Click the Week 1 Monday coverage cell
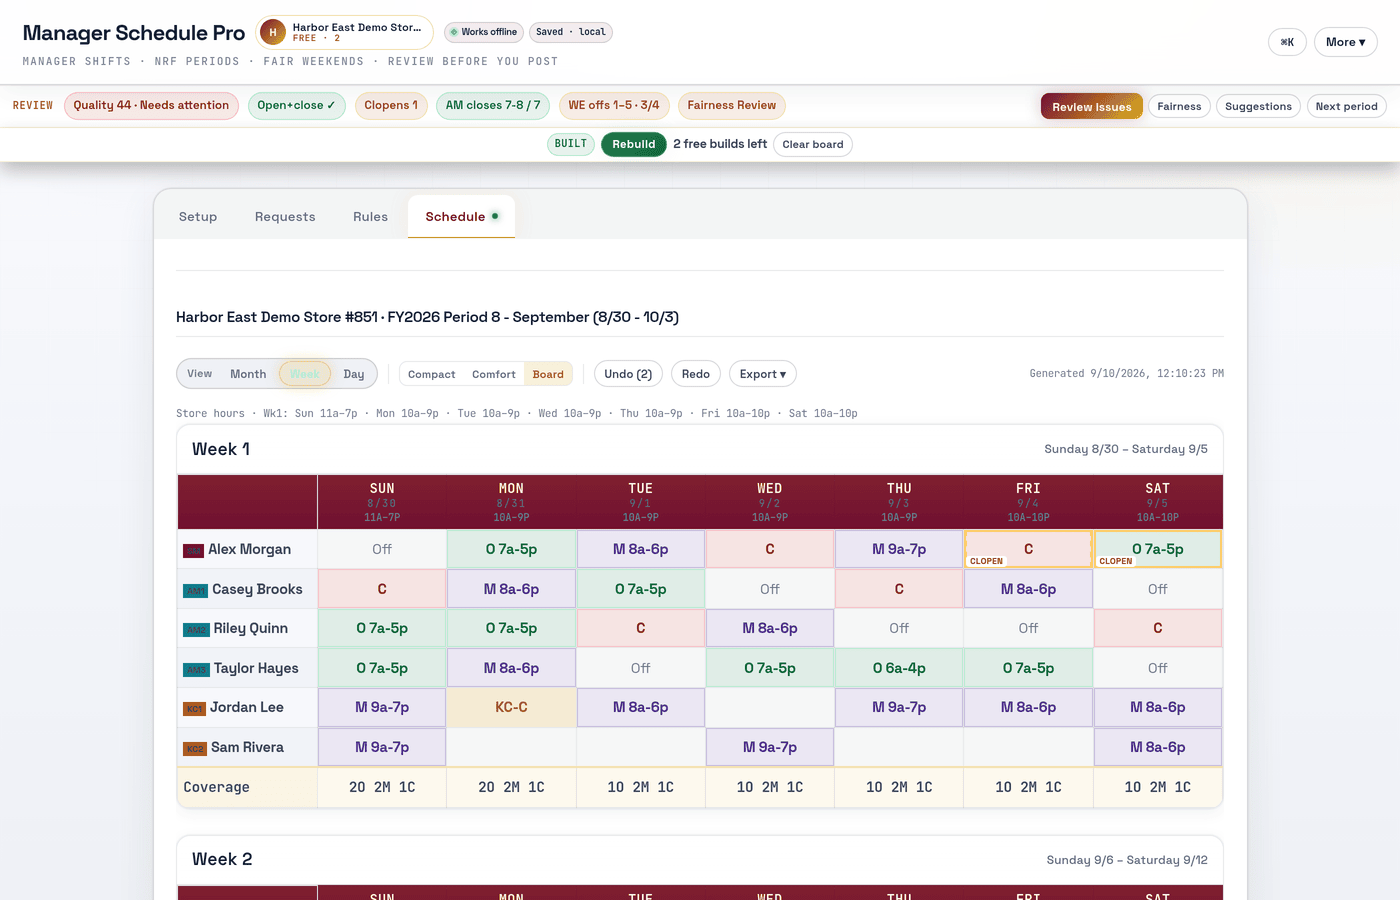 [511, 787]
